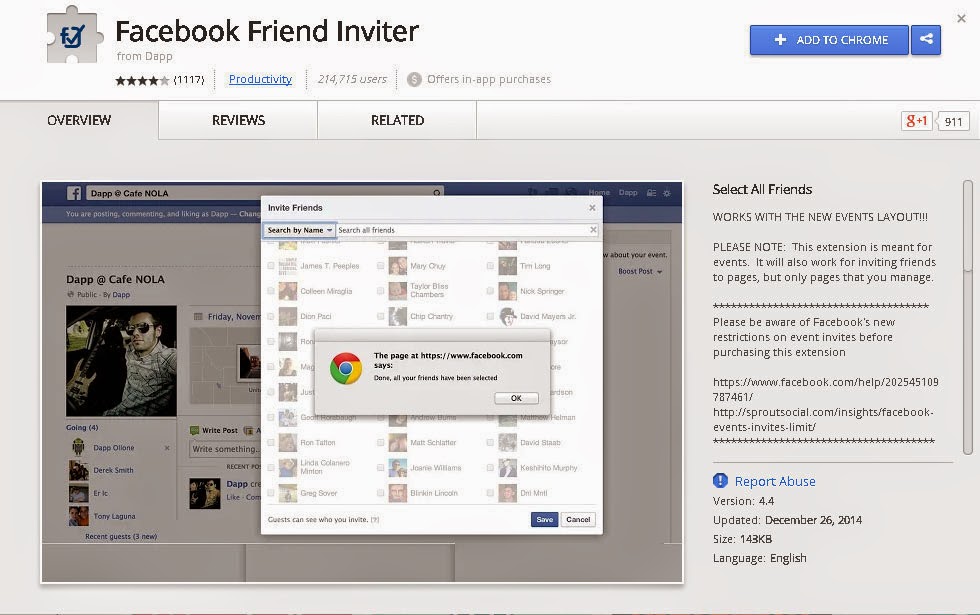Check the box for James T. Peeples
980x615 pixels.
(271, 266)
